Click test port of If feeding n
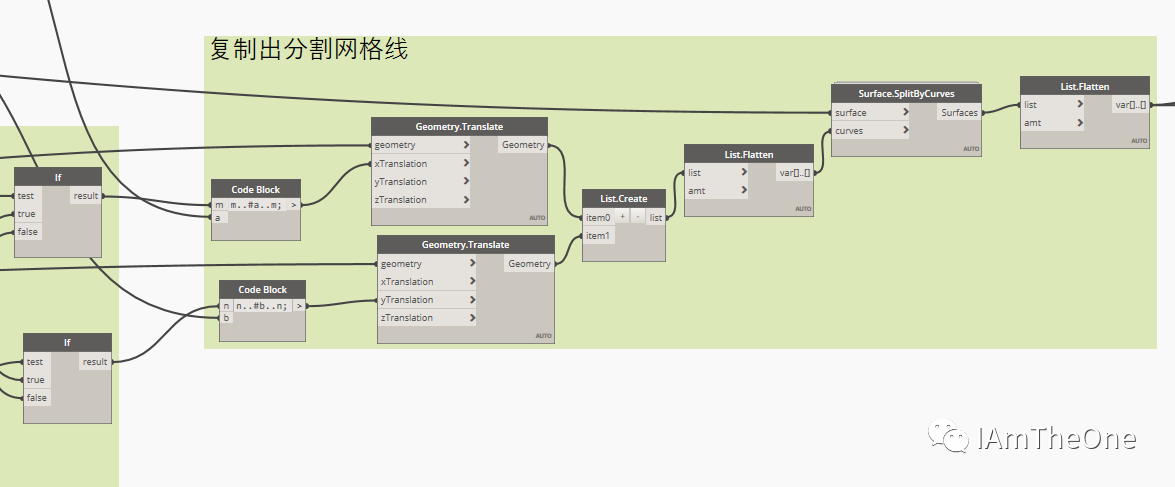 [37, 362]
